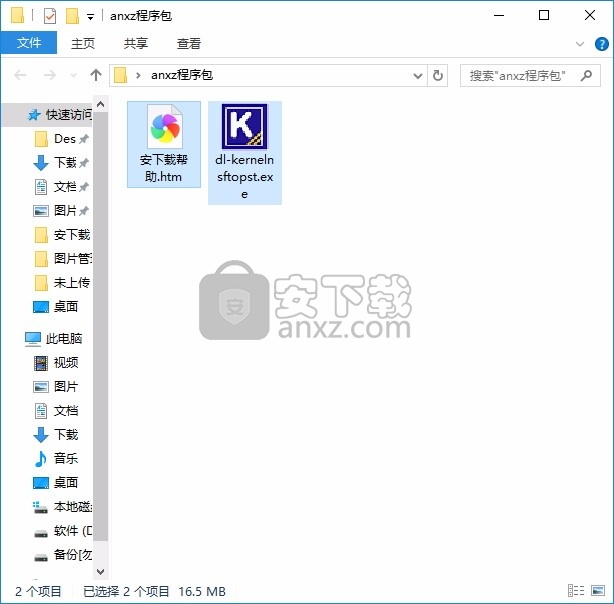
Task: Switch to large icons view in status bar
Action: pyautogui.click(x=598, y=591)
